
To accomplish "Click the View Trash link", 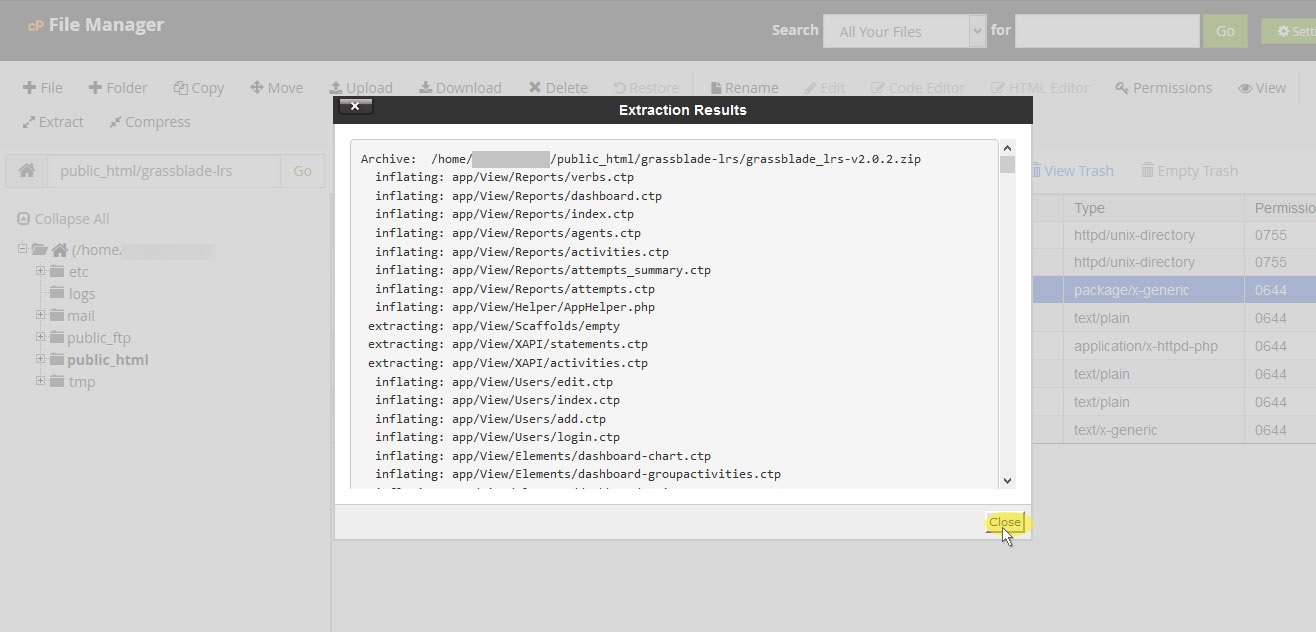I will (1072, 171).
